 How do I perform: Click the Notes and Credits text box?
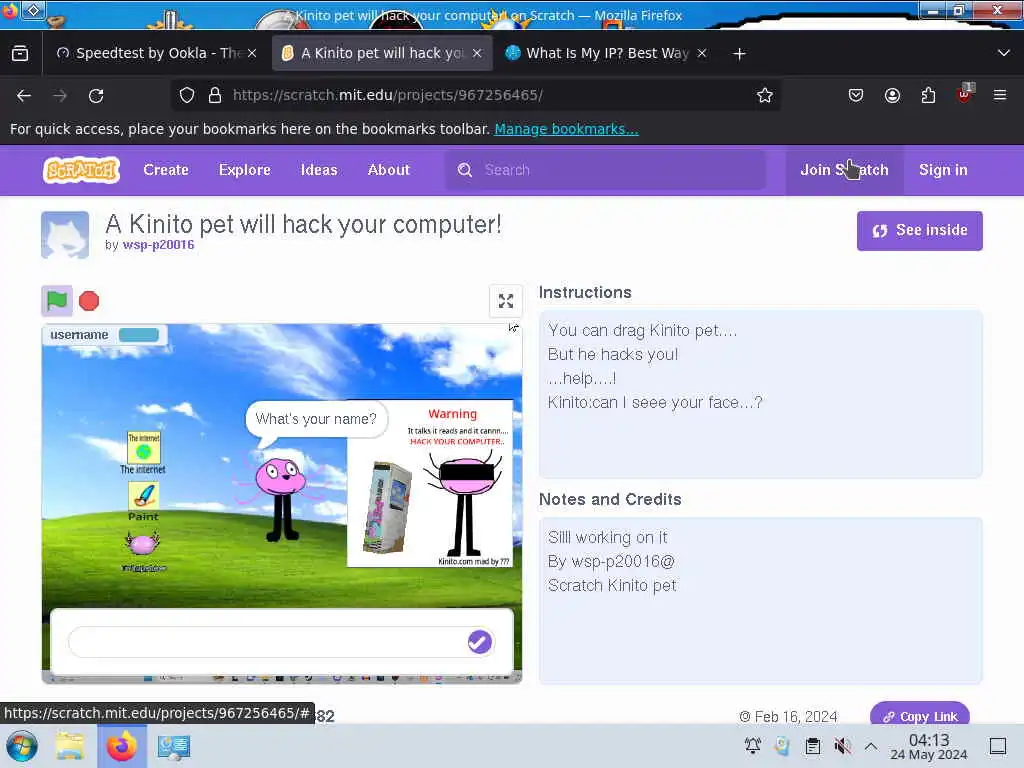tap(760, 601)
